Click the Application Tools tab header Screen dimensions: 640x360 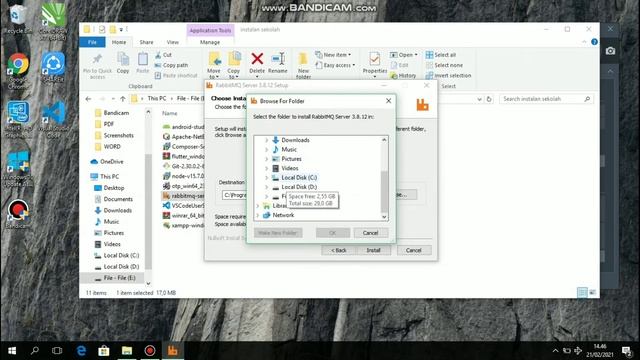[x=210, y=30]
